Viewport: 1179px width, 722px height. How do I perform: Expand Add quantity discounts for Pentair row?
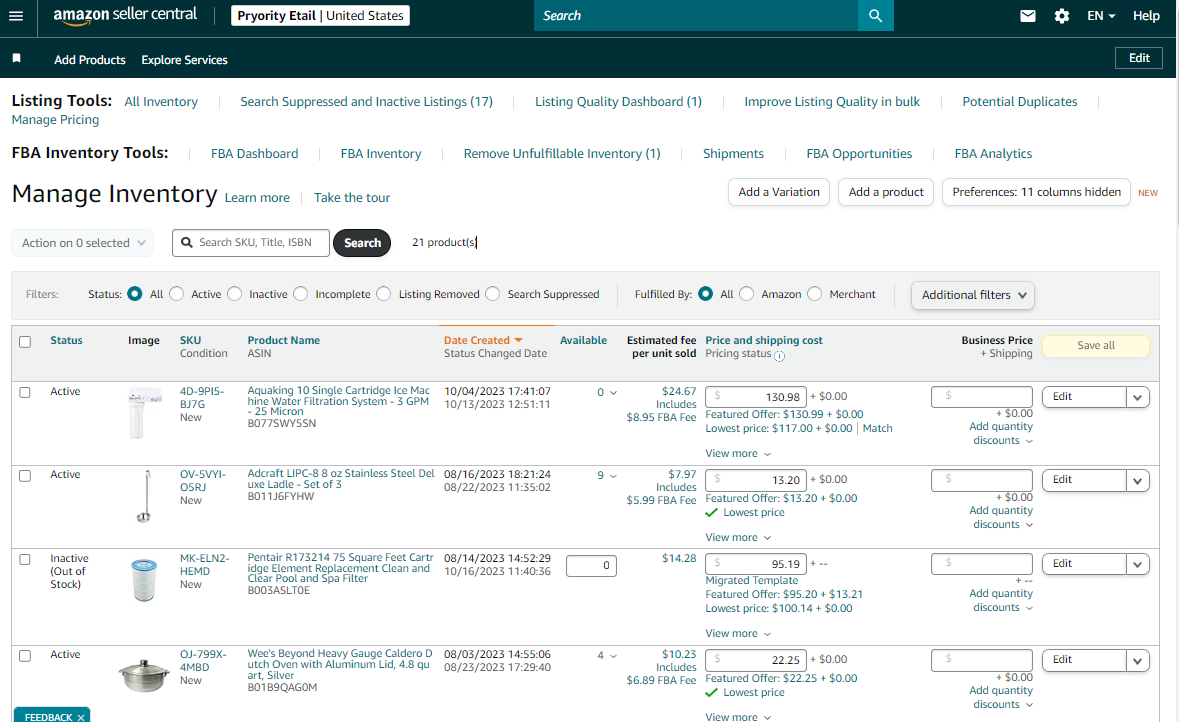(1001, 600)
